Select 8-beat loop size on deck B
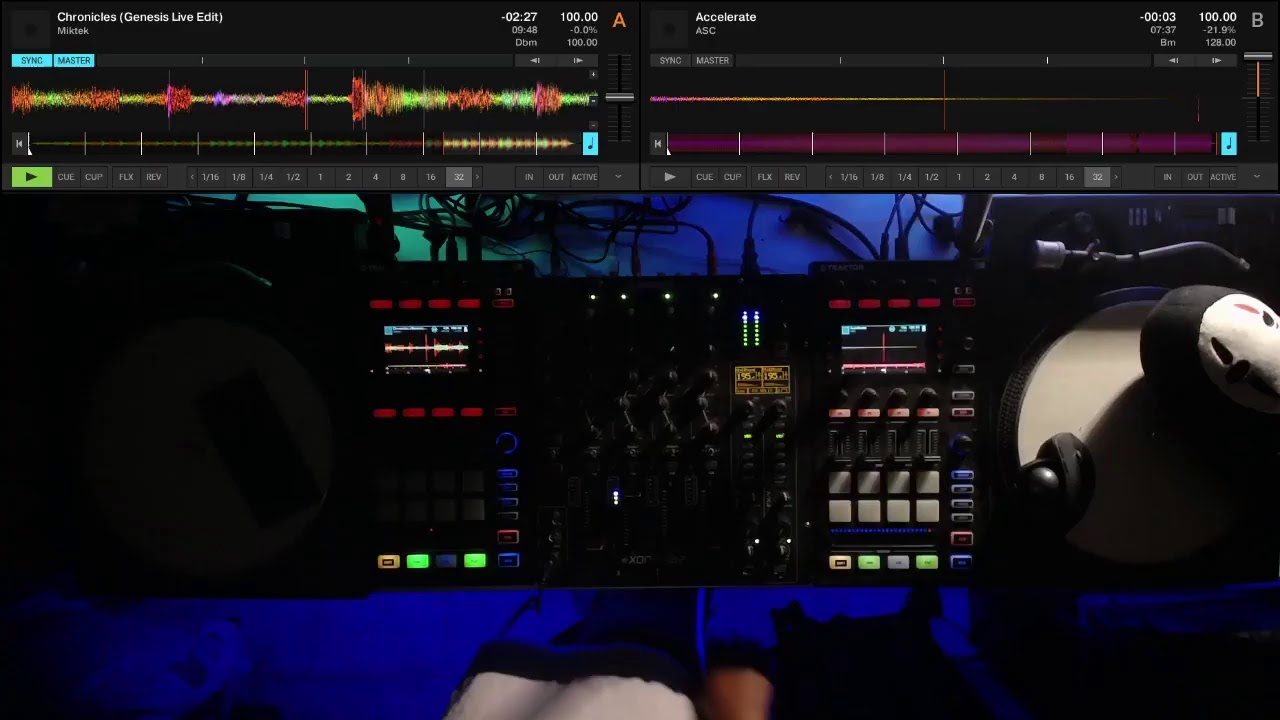Image resolution: width=1280 pixels, height=720 pixels. coord(1042,177)
